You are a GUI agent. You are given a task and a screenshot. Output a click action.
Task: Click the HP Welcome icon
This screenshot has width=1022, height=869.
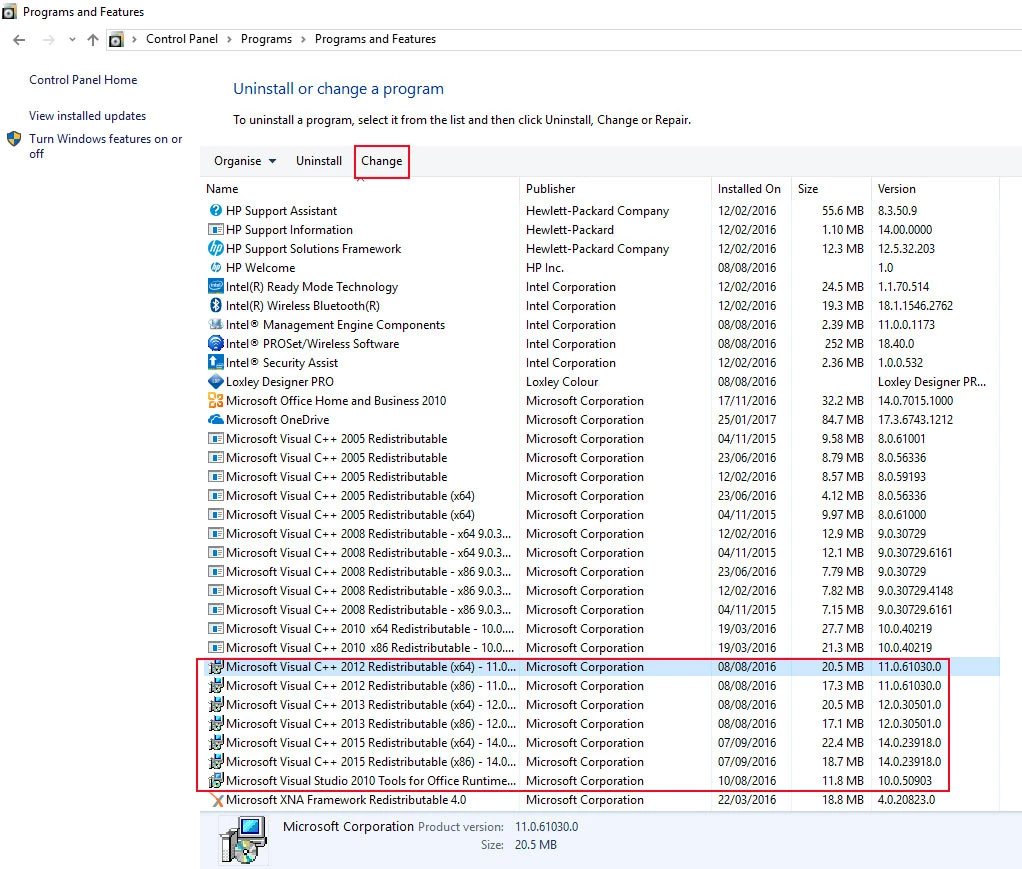215,267
